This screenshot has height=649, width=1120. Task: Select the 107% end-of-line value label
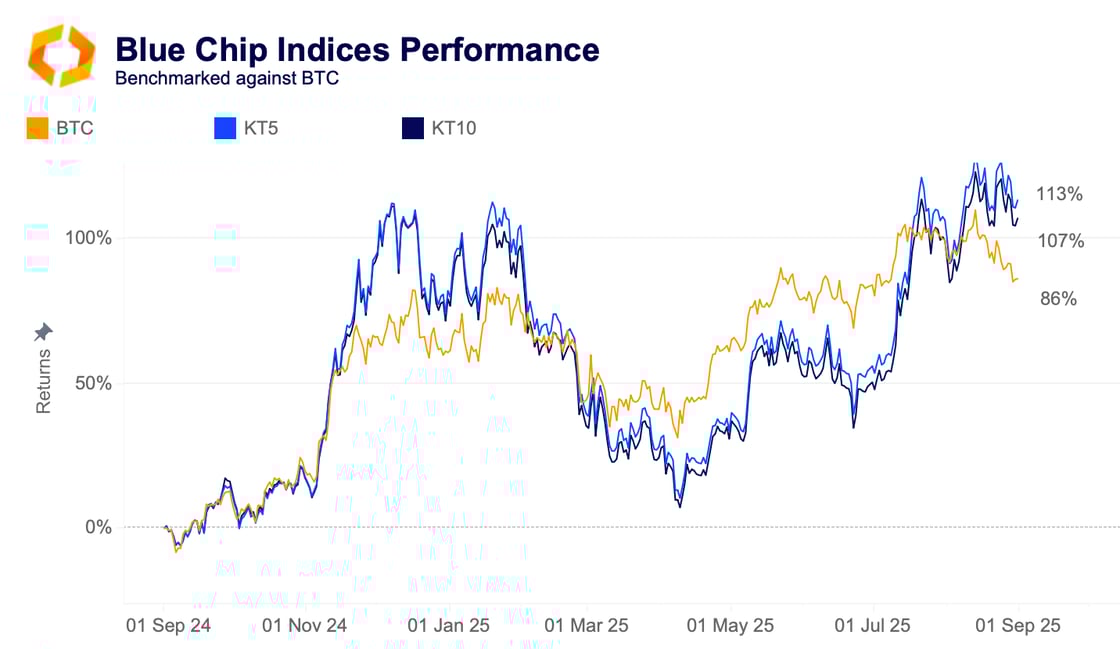click(x=1059, y=241)
